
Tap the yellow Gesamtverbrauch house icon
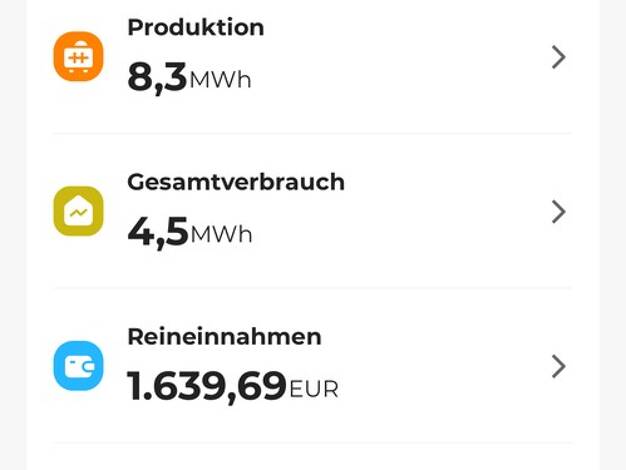(78, 211)
